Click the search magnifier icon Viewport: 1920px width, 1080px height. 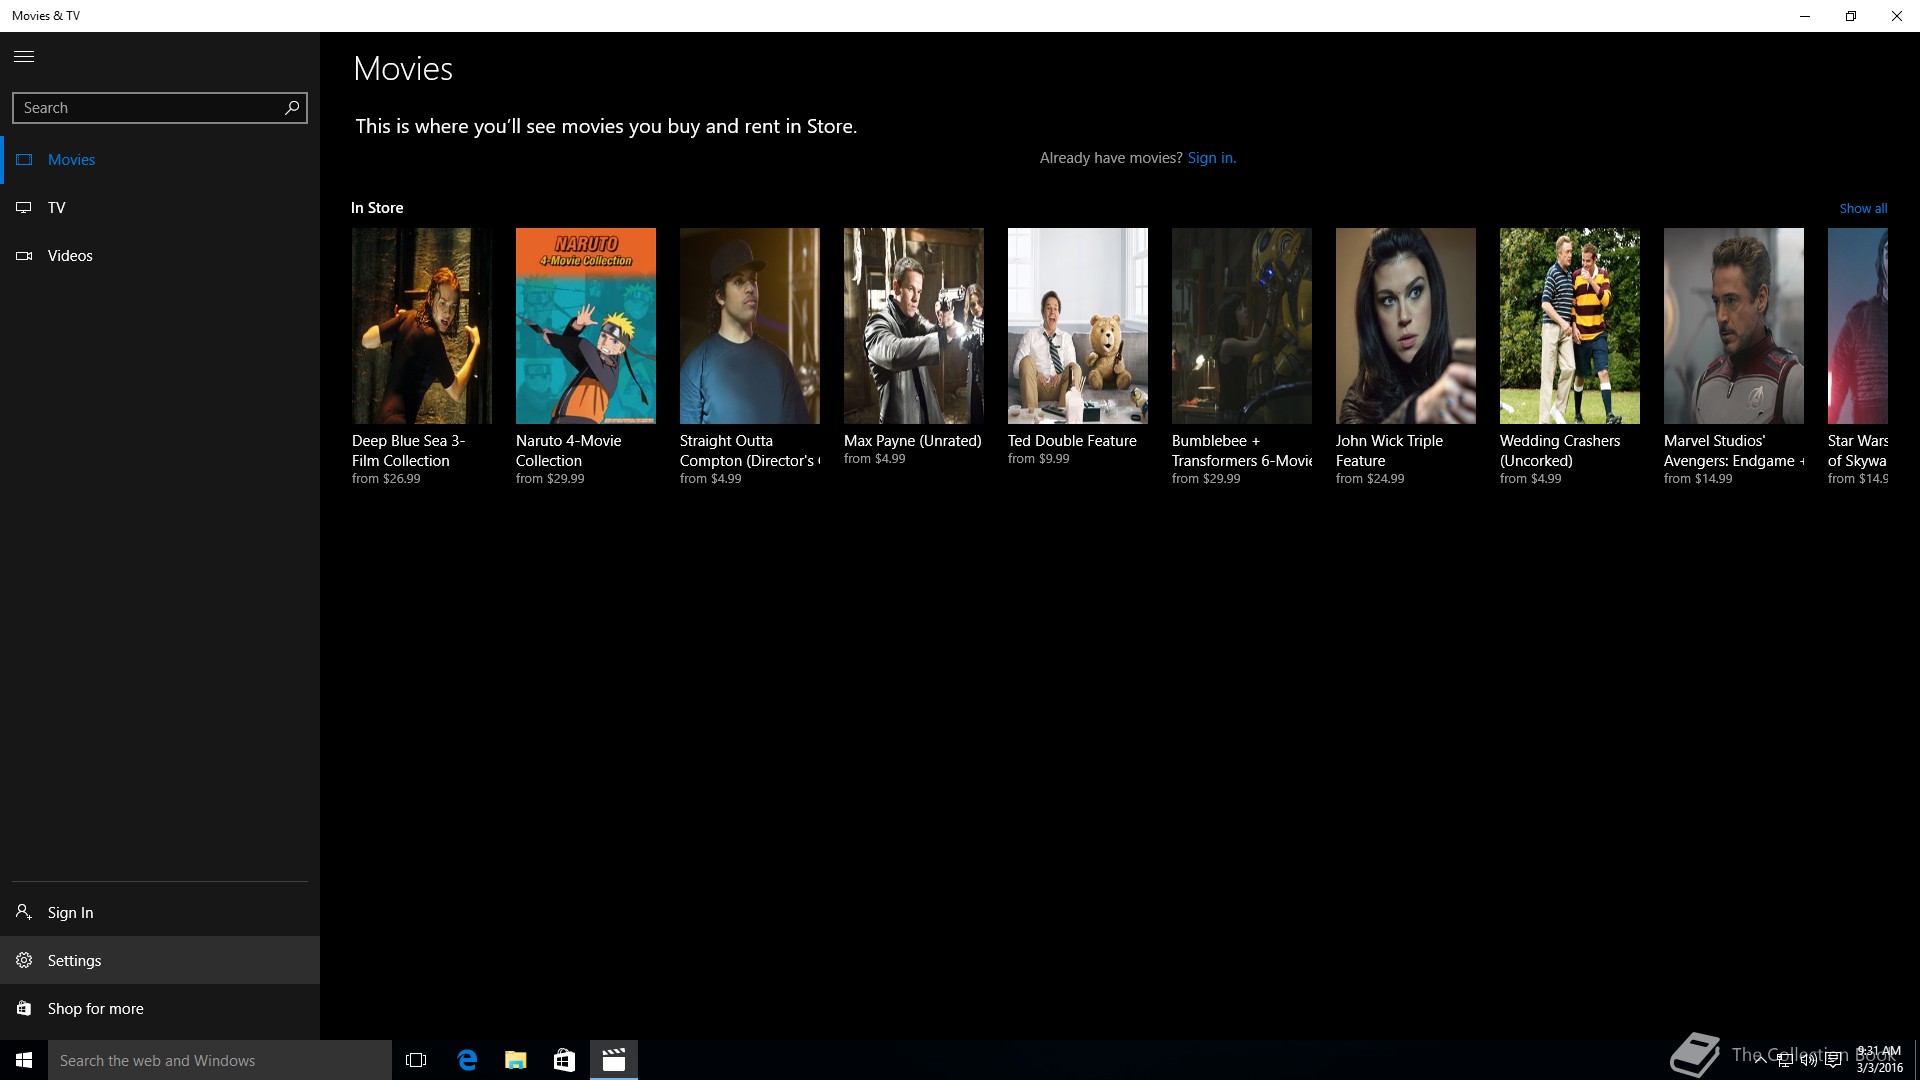(x=292, y=108)
